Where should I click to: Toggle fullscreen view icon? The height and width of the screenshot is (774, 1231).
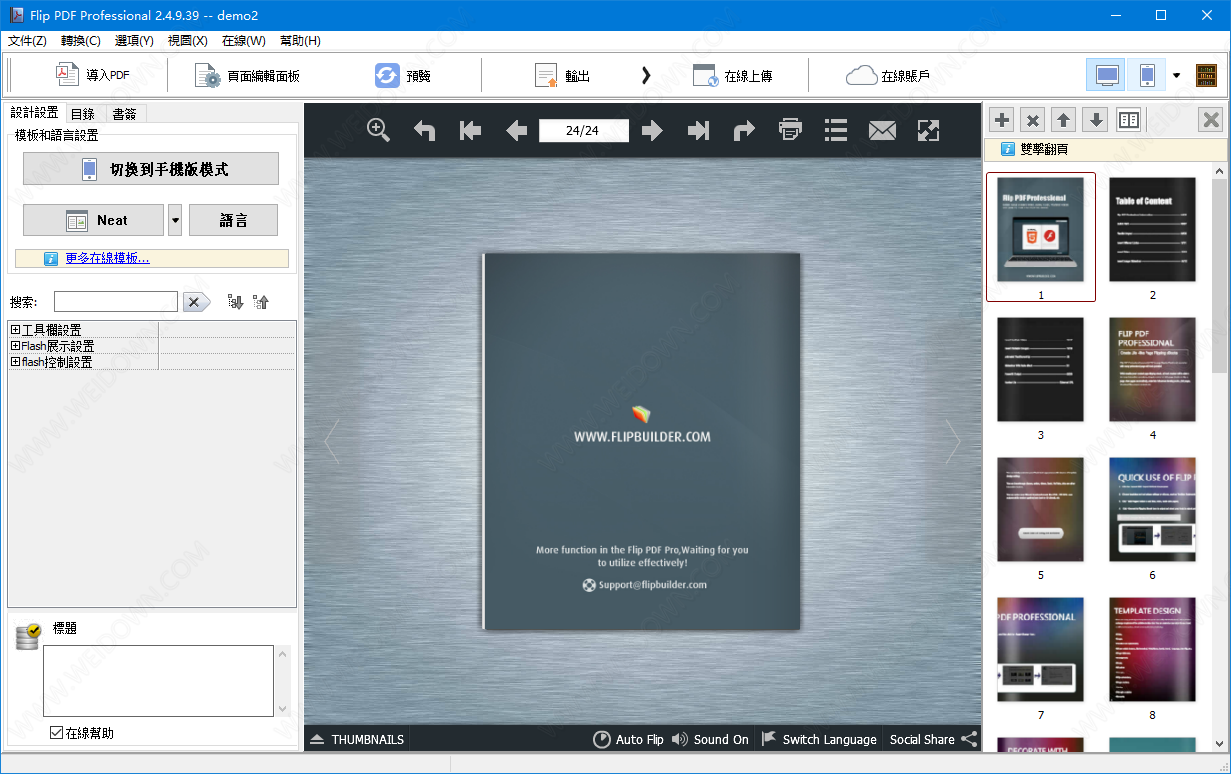point(928,130)
